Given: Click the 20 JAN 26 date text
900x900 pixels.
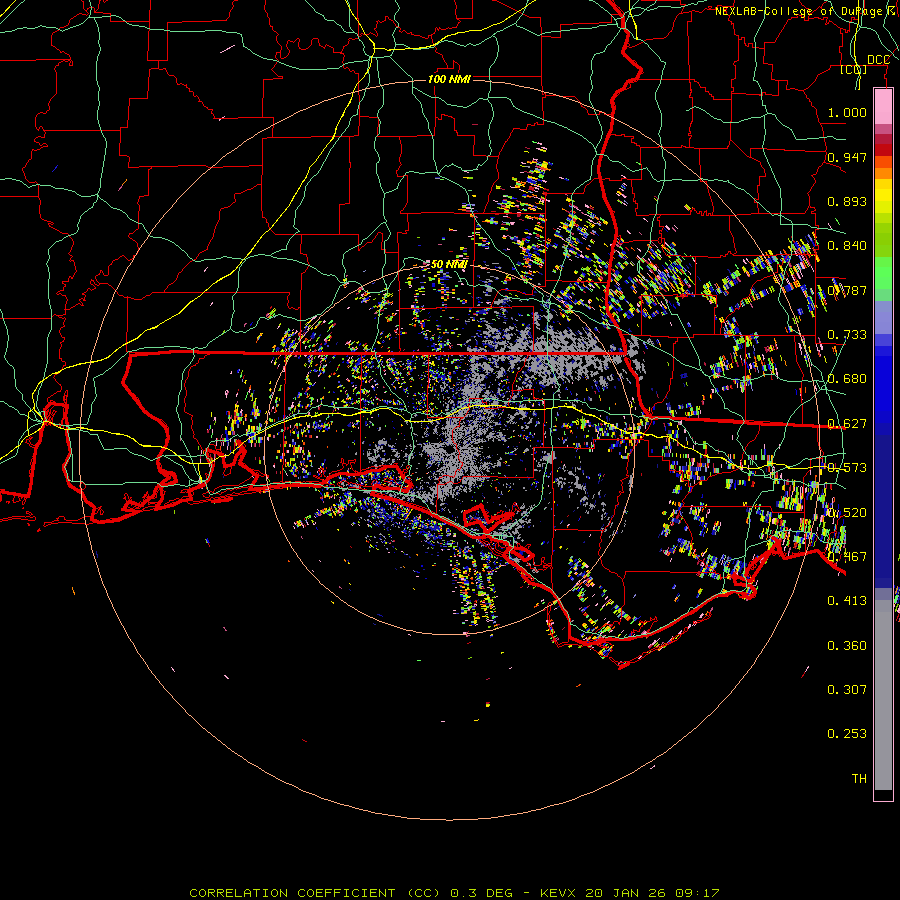Looking at the screenshot, I should (624, 893).
